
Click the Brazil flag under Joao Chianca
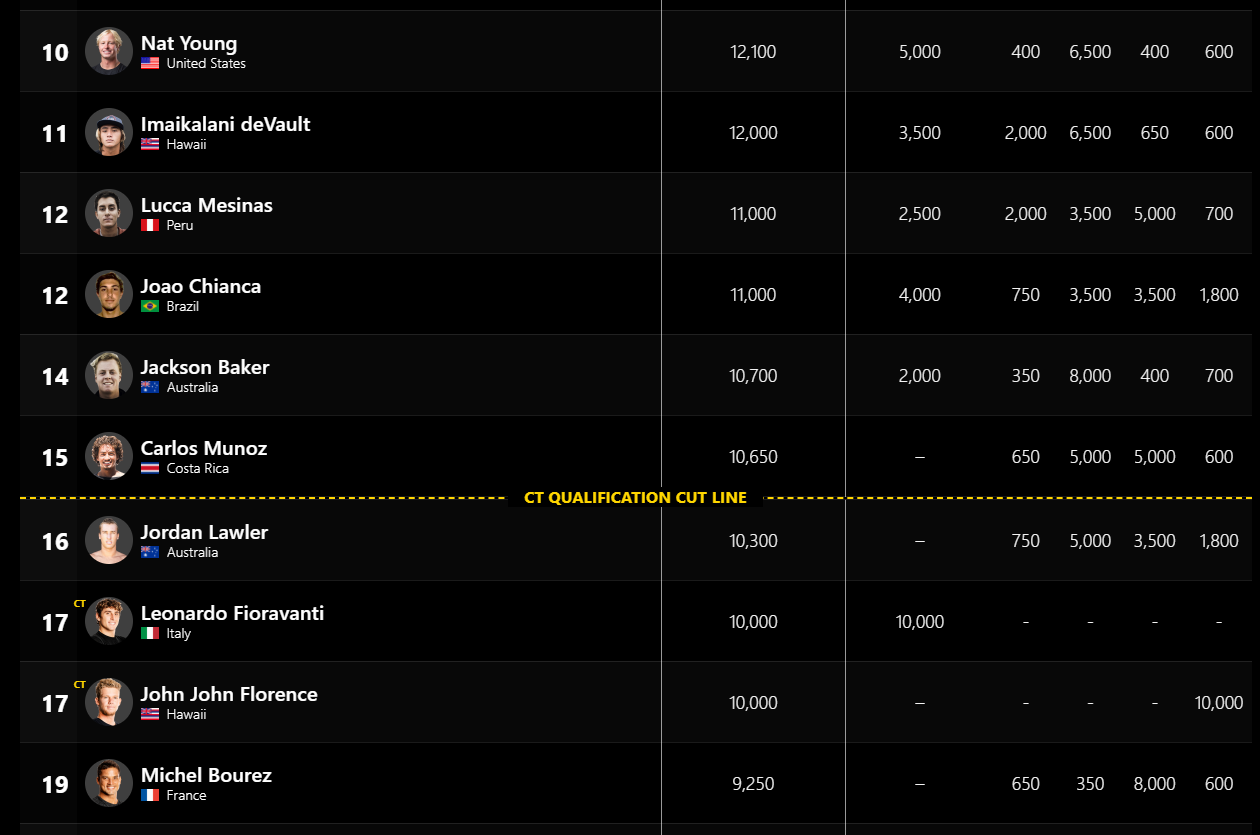tap(150, 306)
